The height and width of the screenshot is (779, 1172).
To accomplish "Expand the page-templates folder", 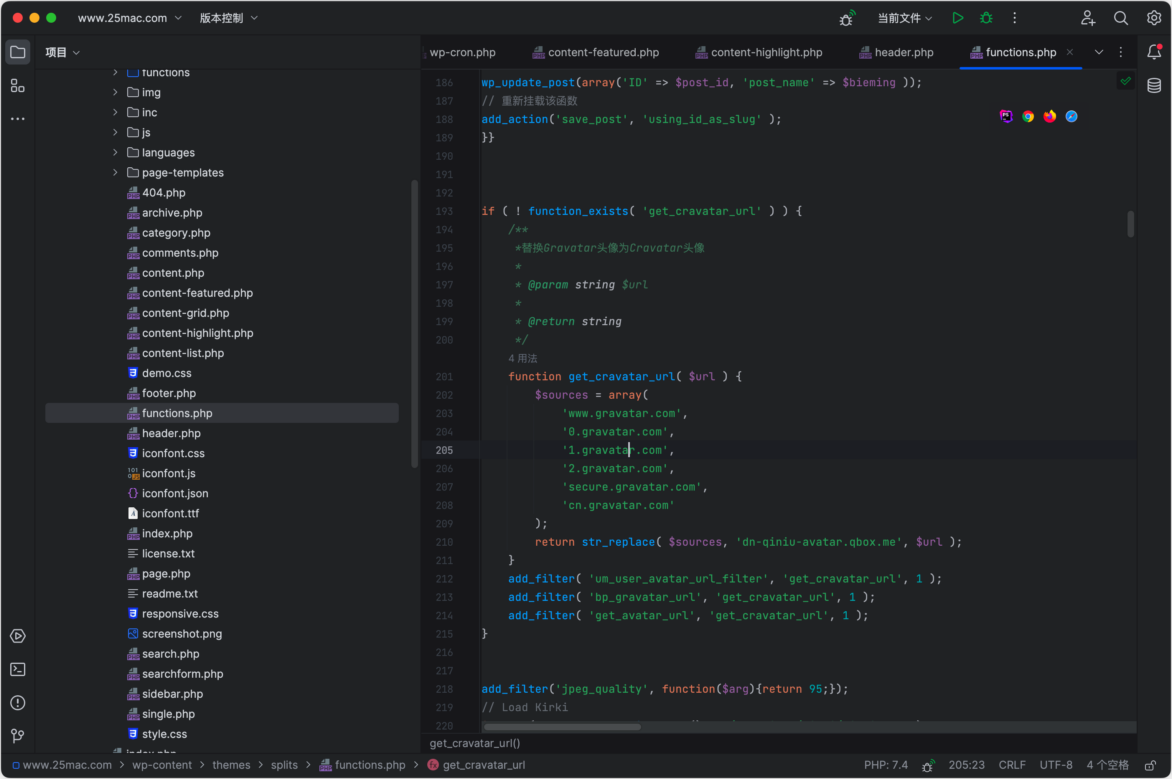I will (x=115, y=173).
